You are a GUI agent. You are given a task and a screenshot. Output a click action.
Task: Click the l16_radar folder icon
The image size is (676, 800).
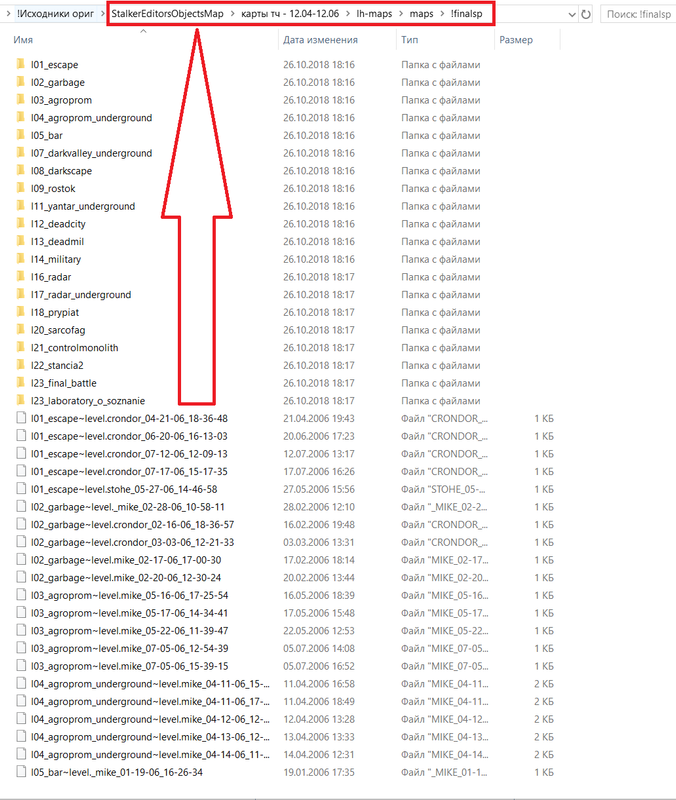pyautogui.click(x=21, y=276)
